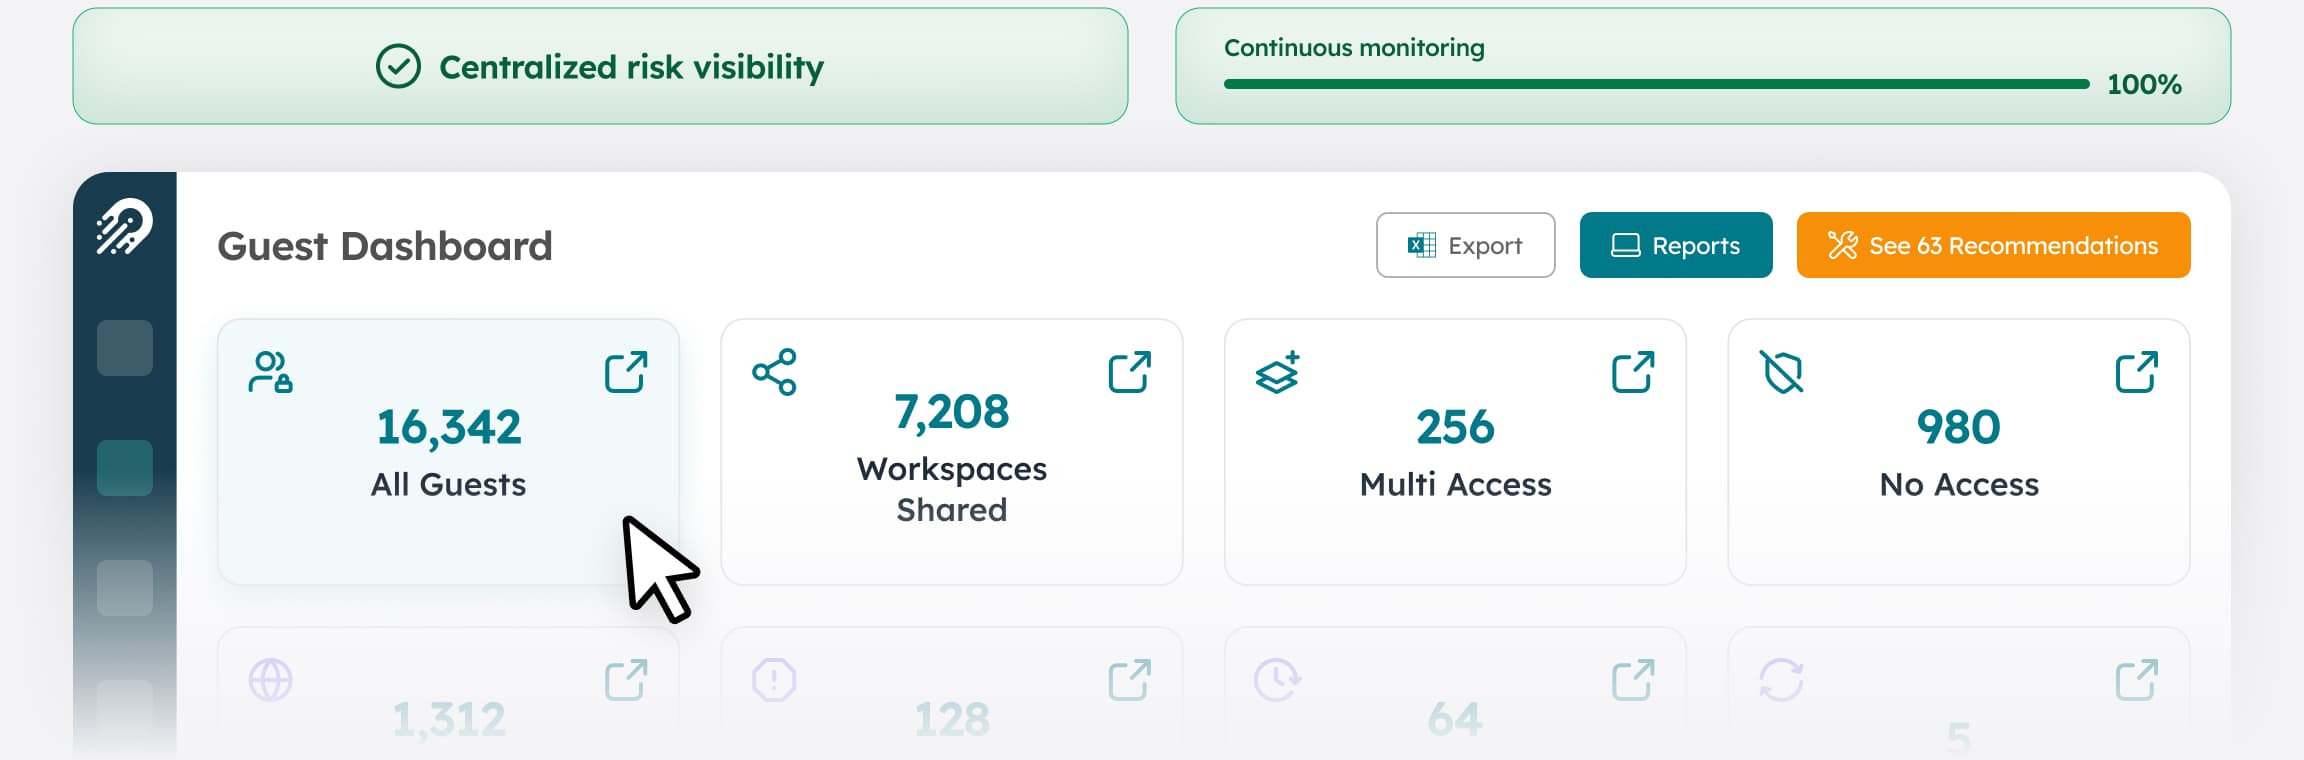
Task: Select the first gray sidebar menu square
Action: coord(125,348)
